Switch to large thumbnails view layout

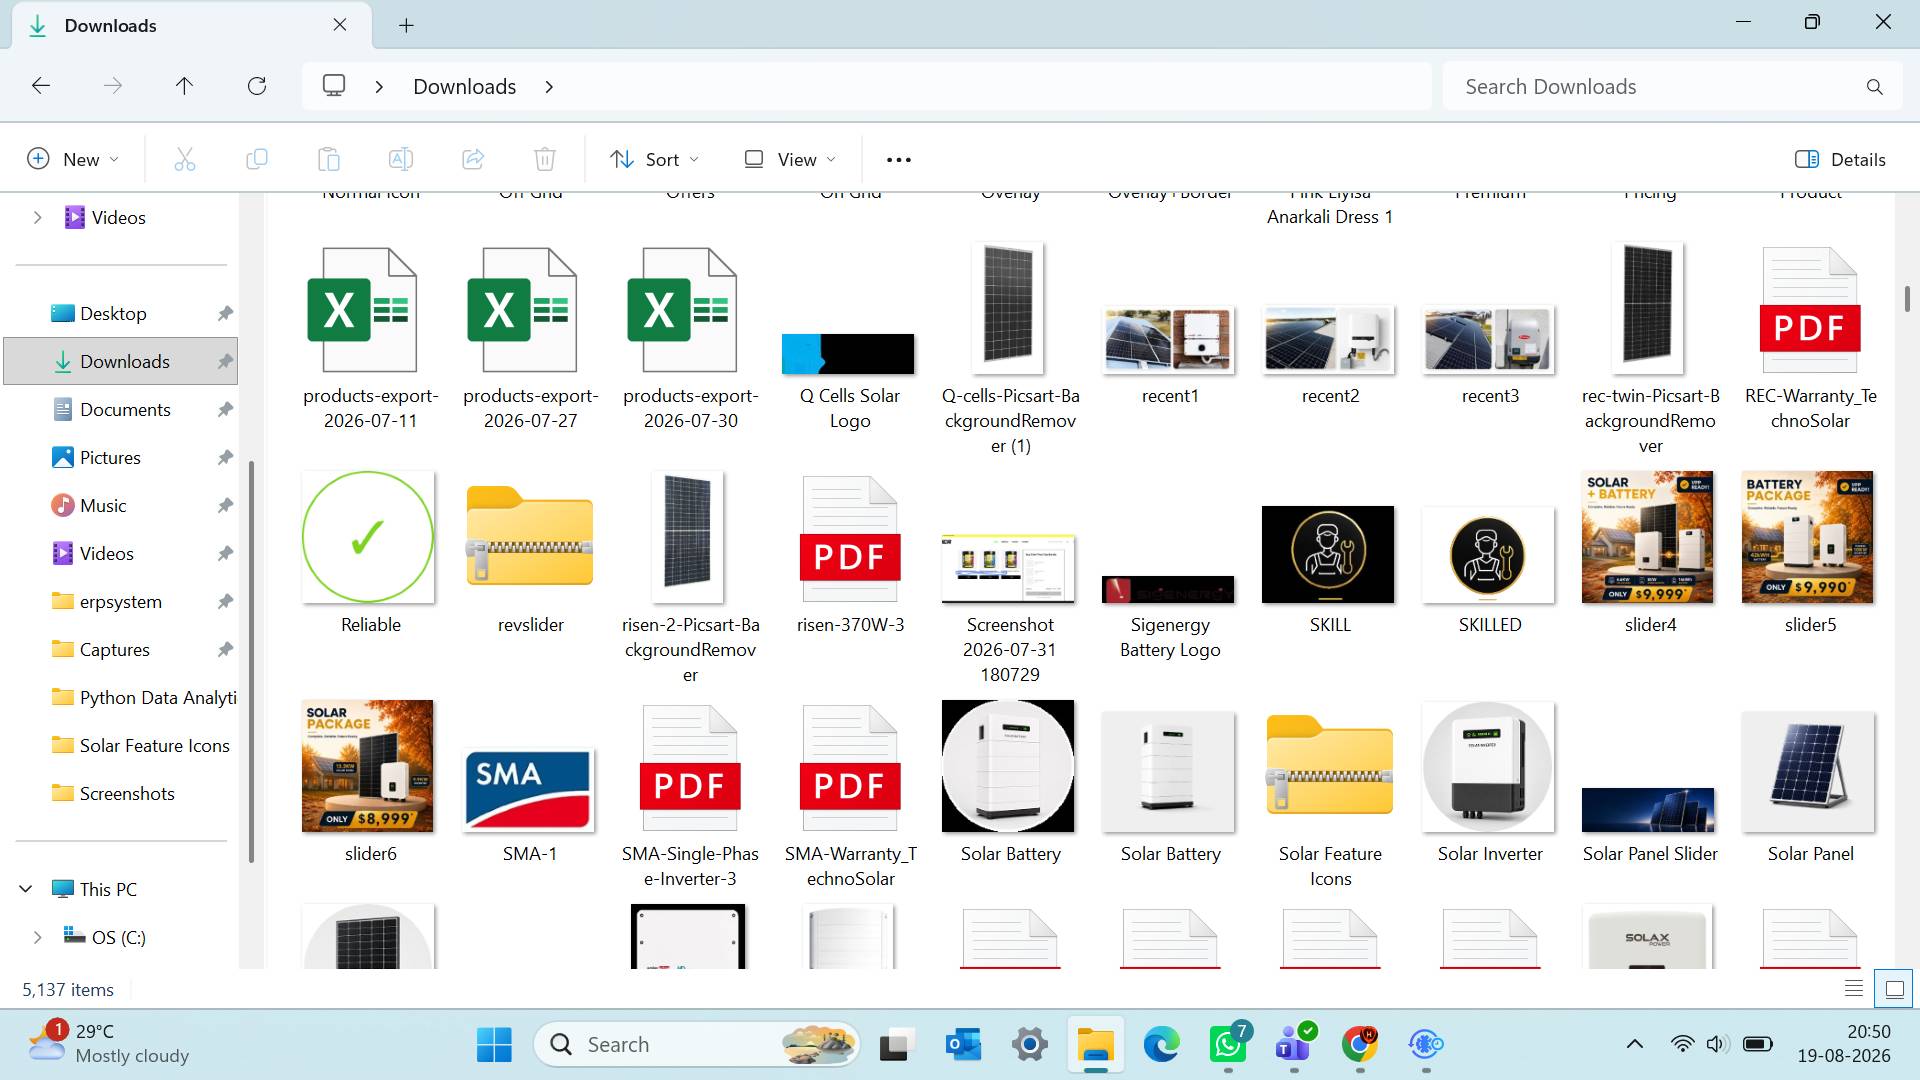click(1894, 989)
